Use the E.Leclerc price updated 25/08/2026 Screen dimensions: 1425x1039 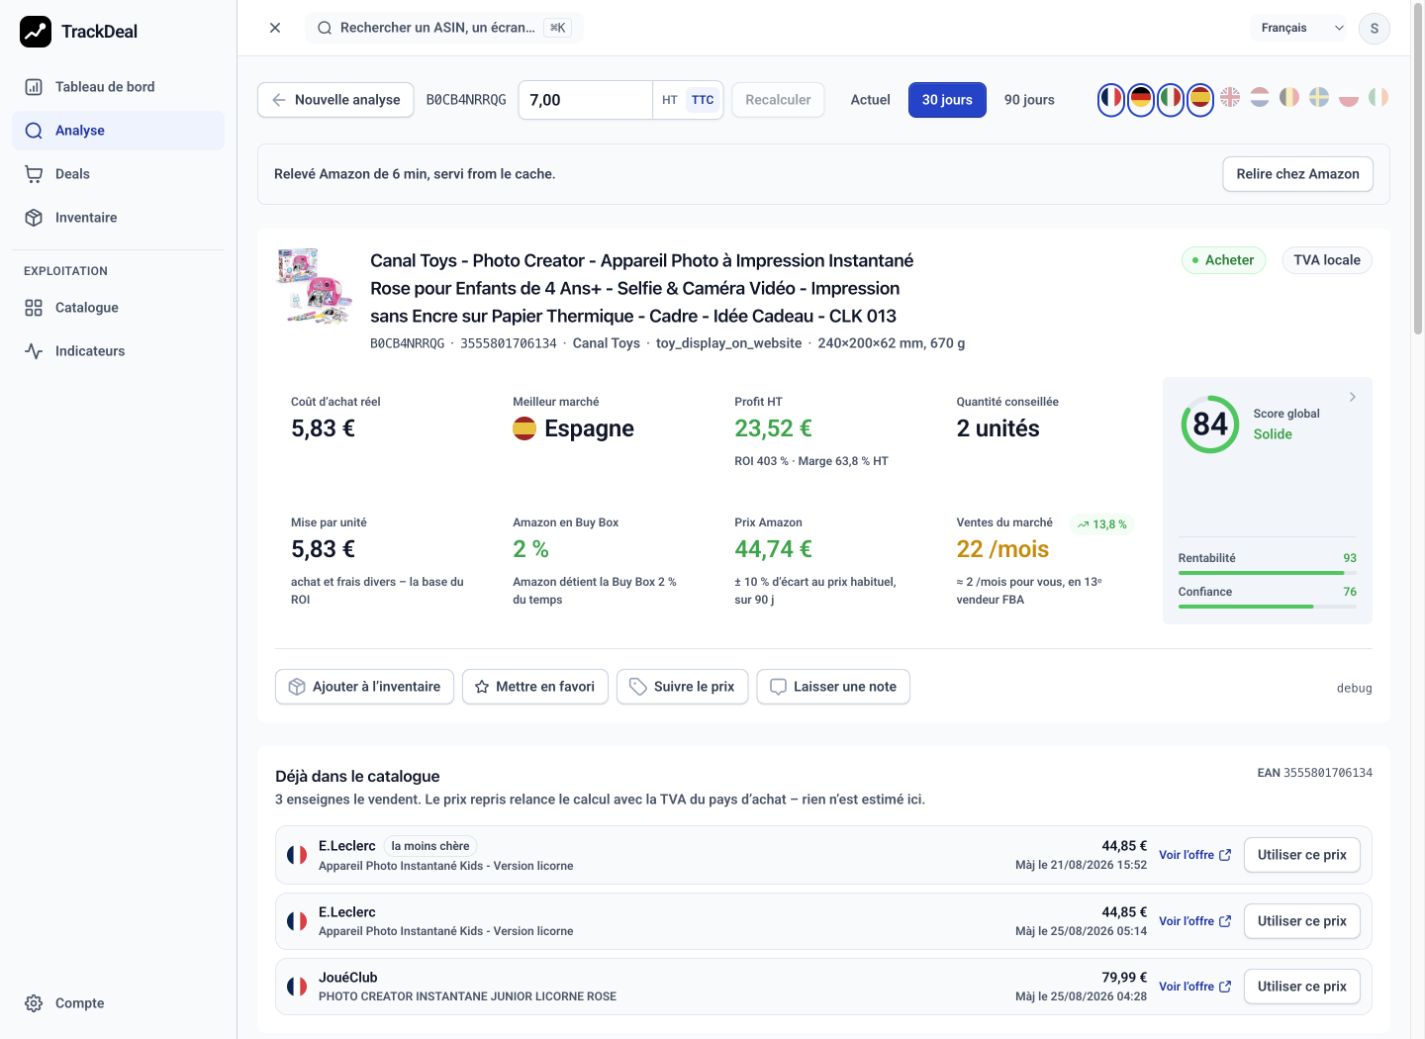click(1301, 921)
